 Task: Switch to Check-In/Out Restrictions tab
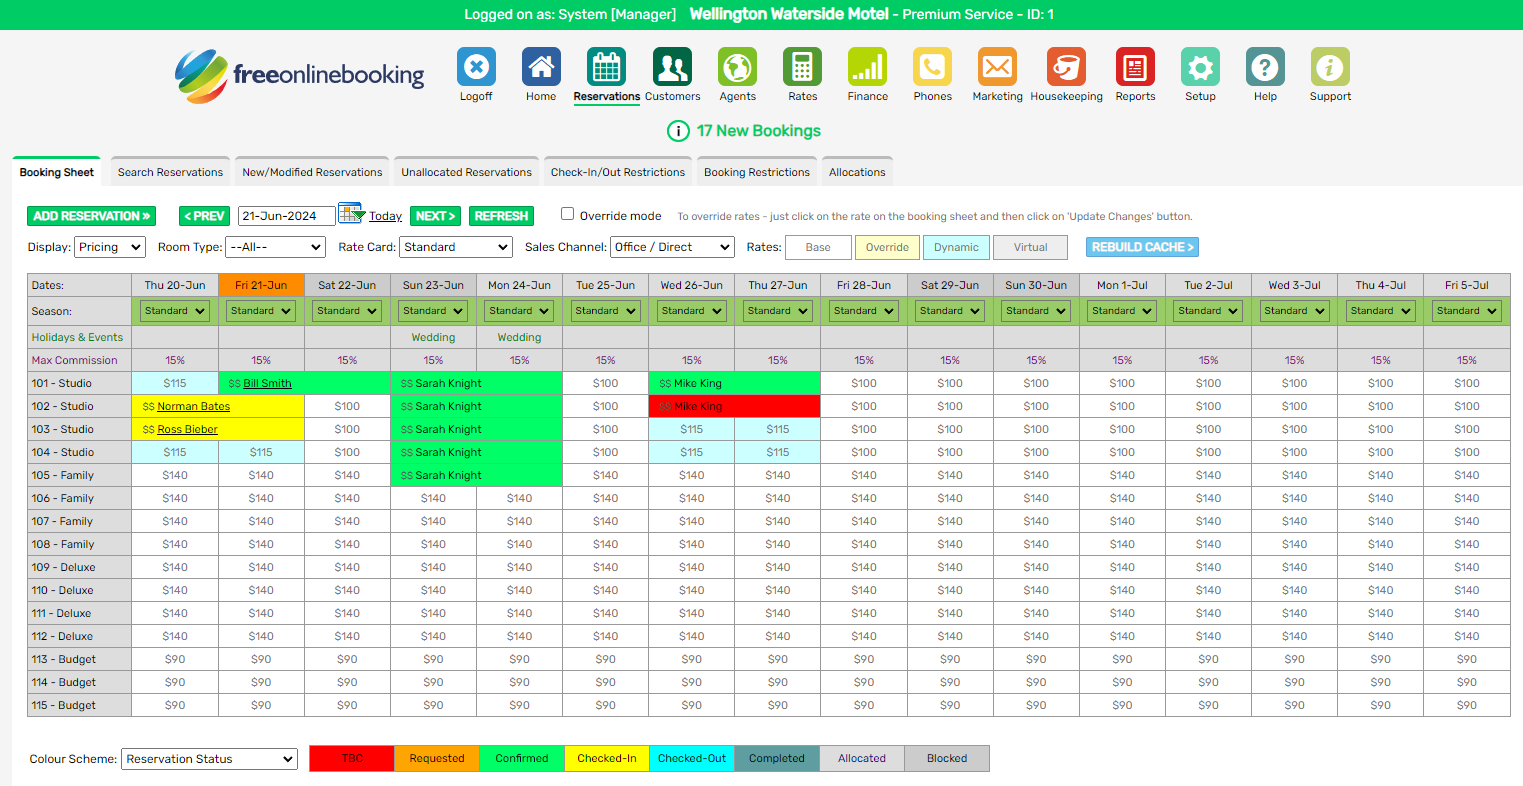pyautogui.click(x=618, y=172)
